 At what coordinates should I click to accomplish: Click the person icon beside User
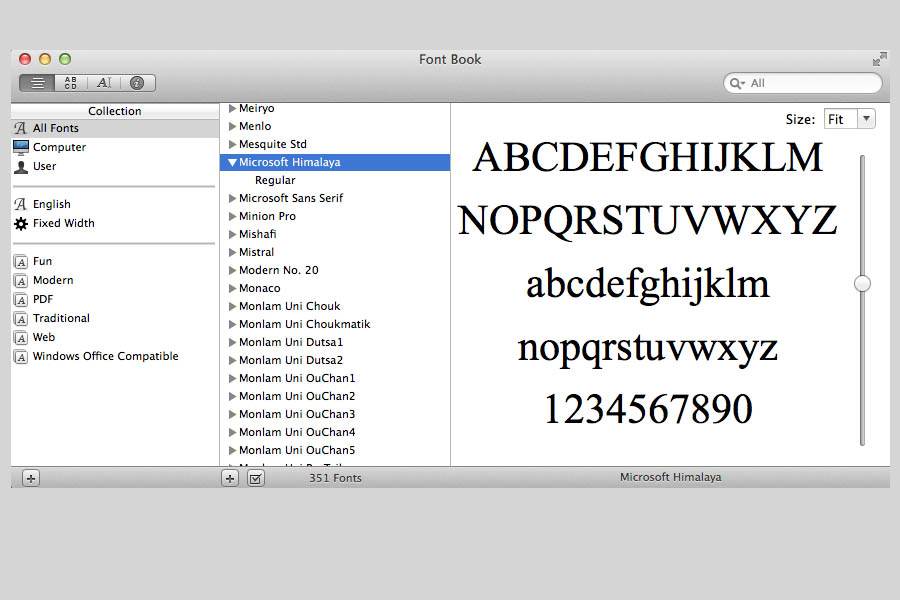(x=21, y=167)
